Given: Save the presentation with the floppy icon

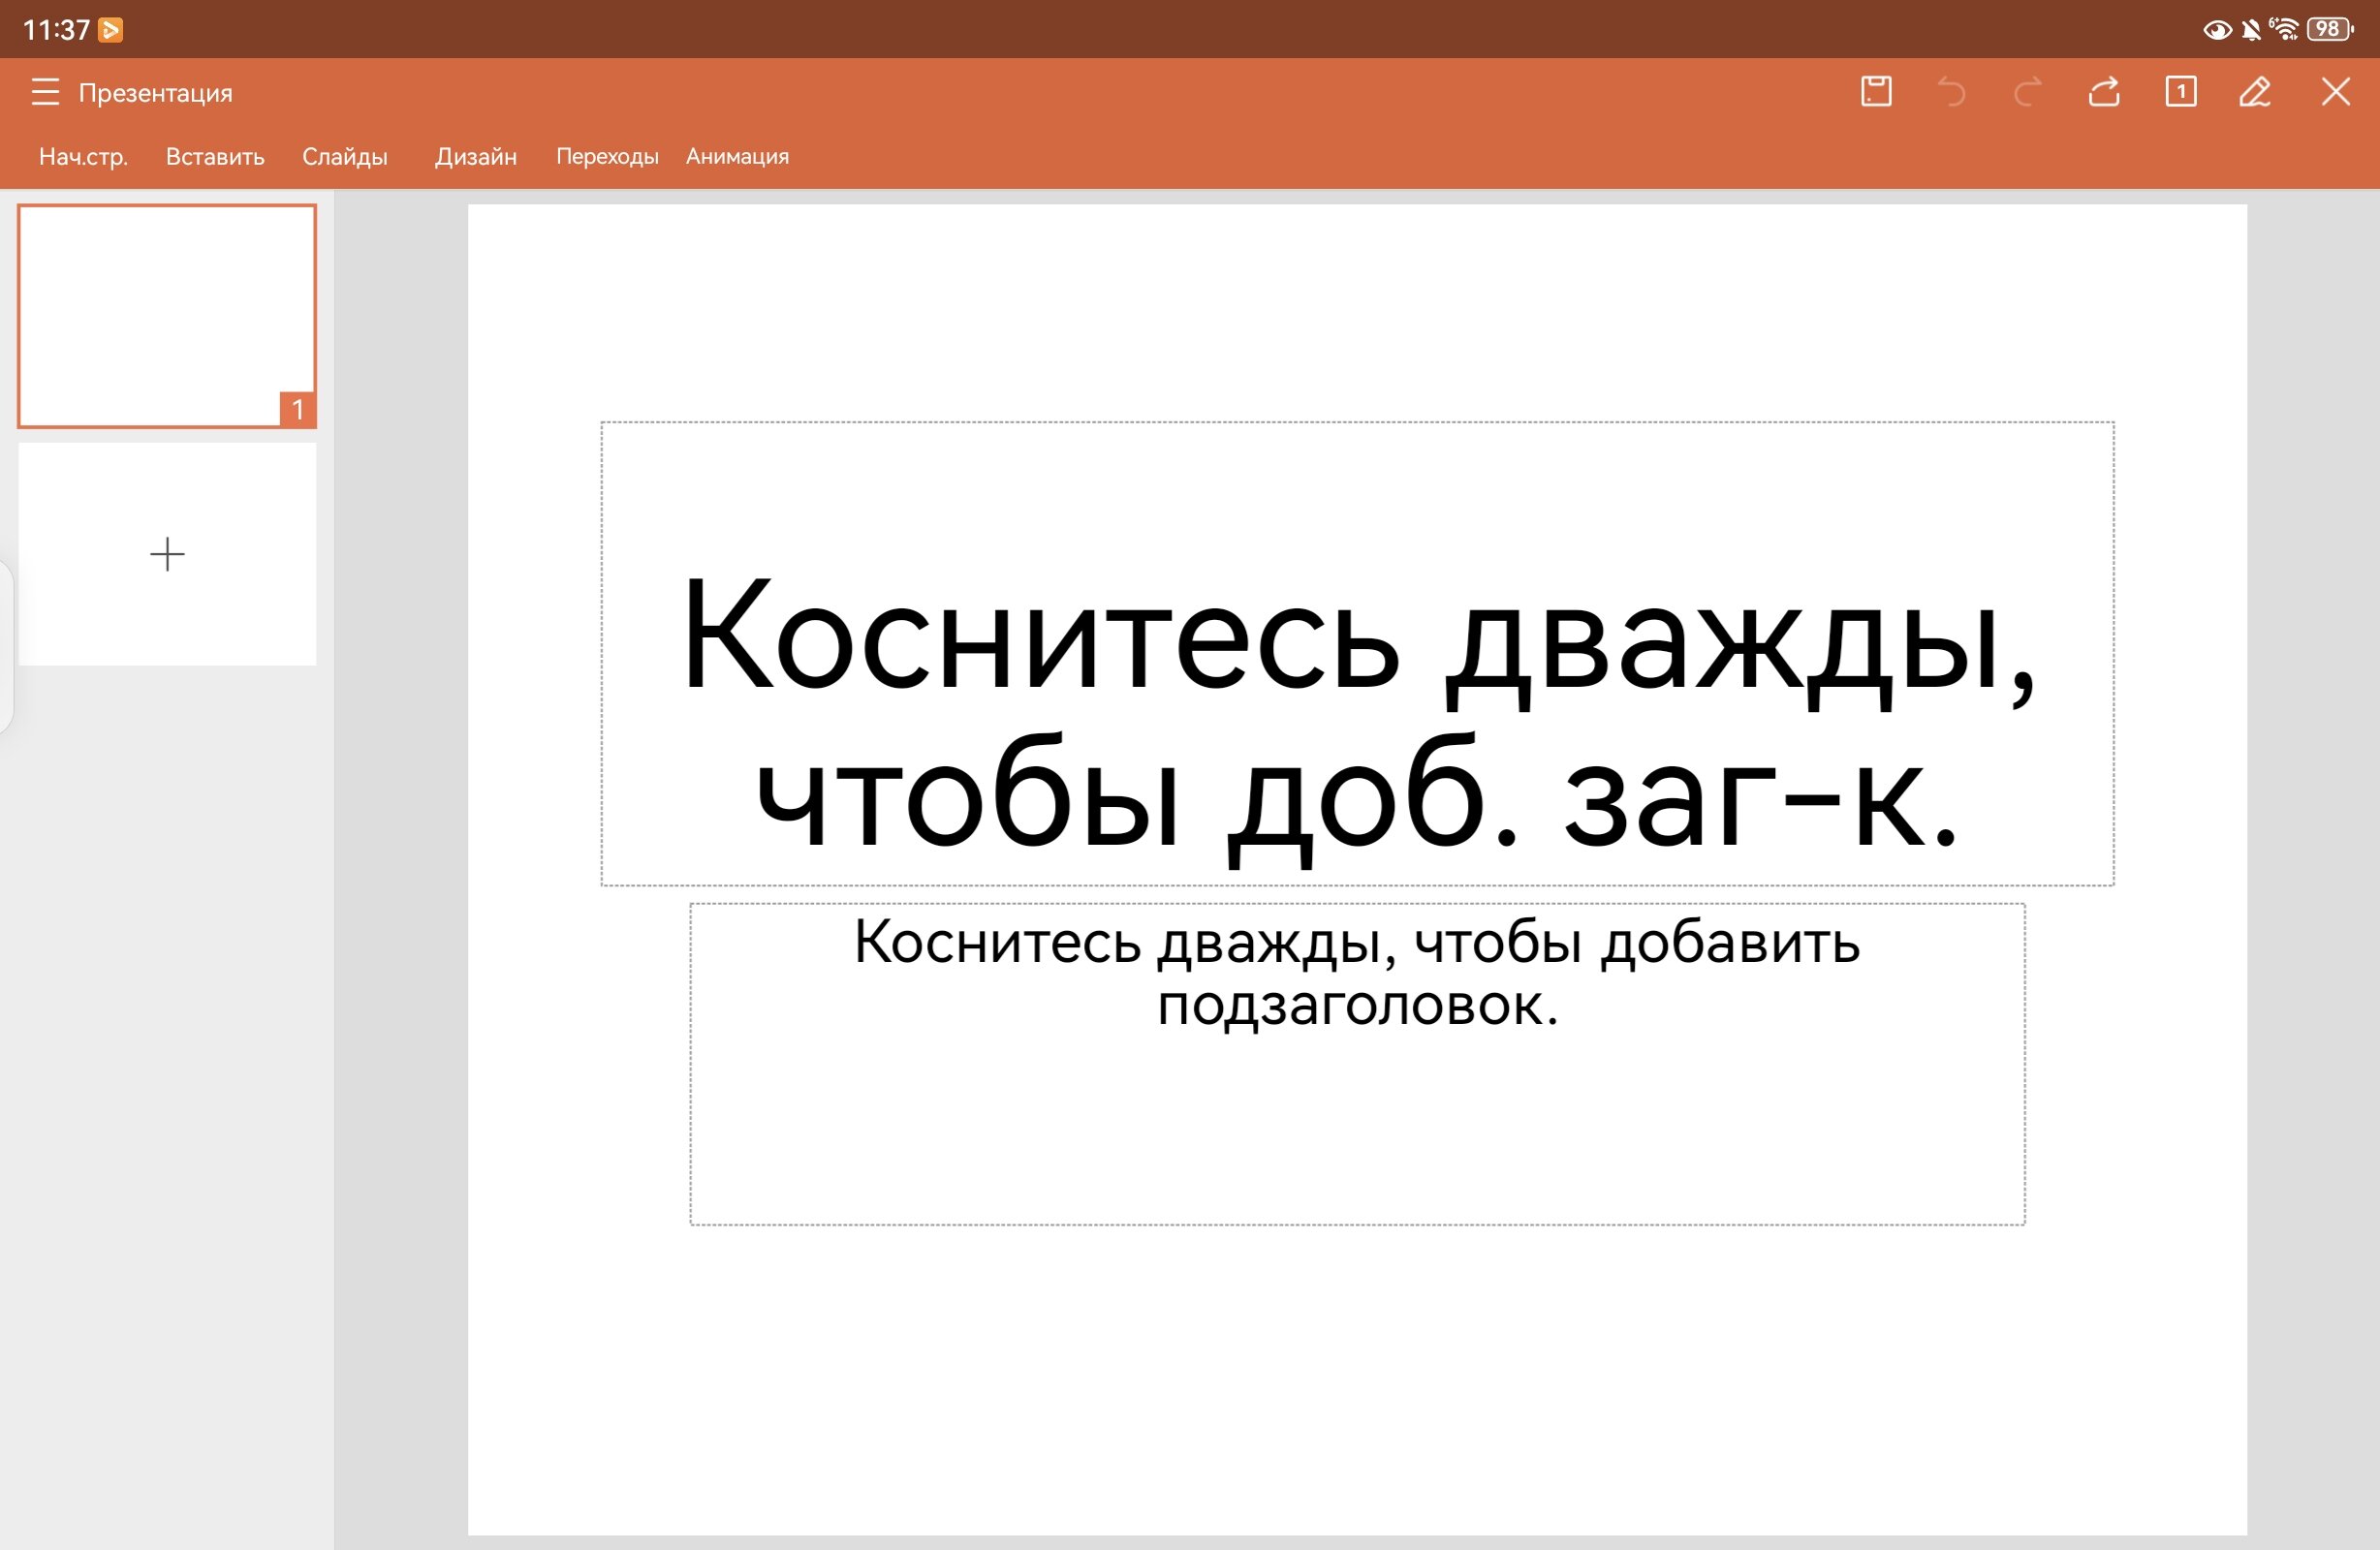Looking at the screenshot, I should coord(1876,91).
